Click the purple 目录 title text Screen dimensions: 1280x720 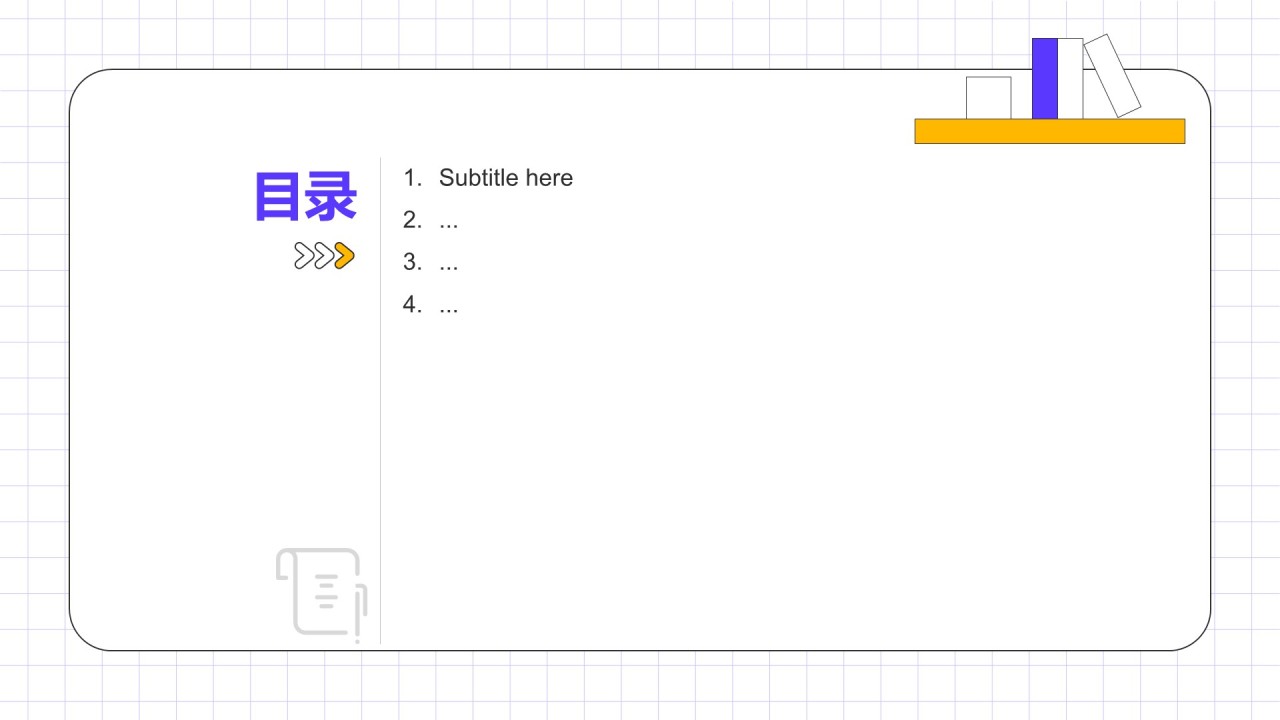click(x=305, y=197)
